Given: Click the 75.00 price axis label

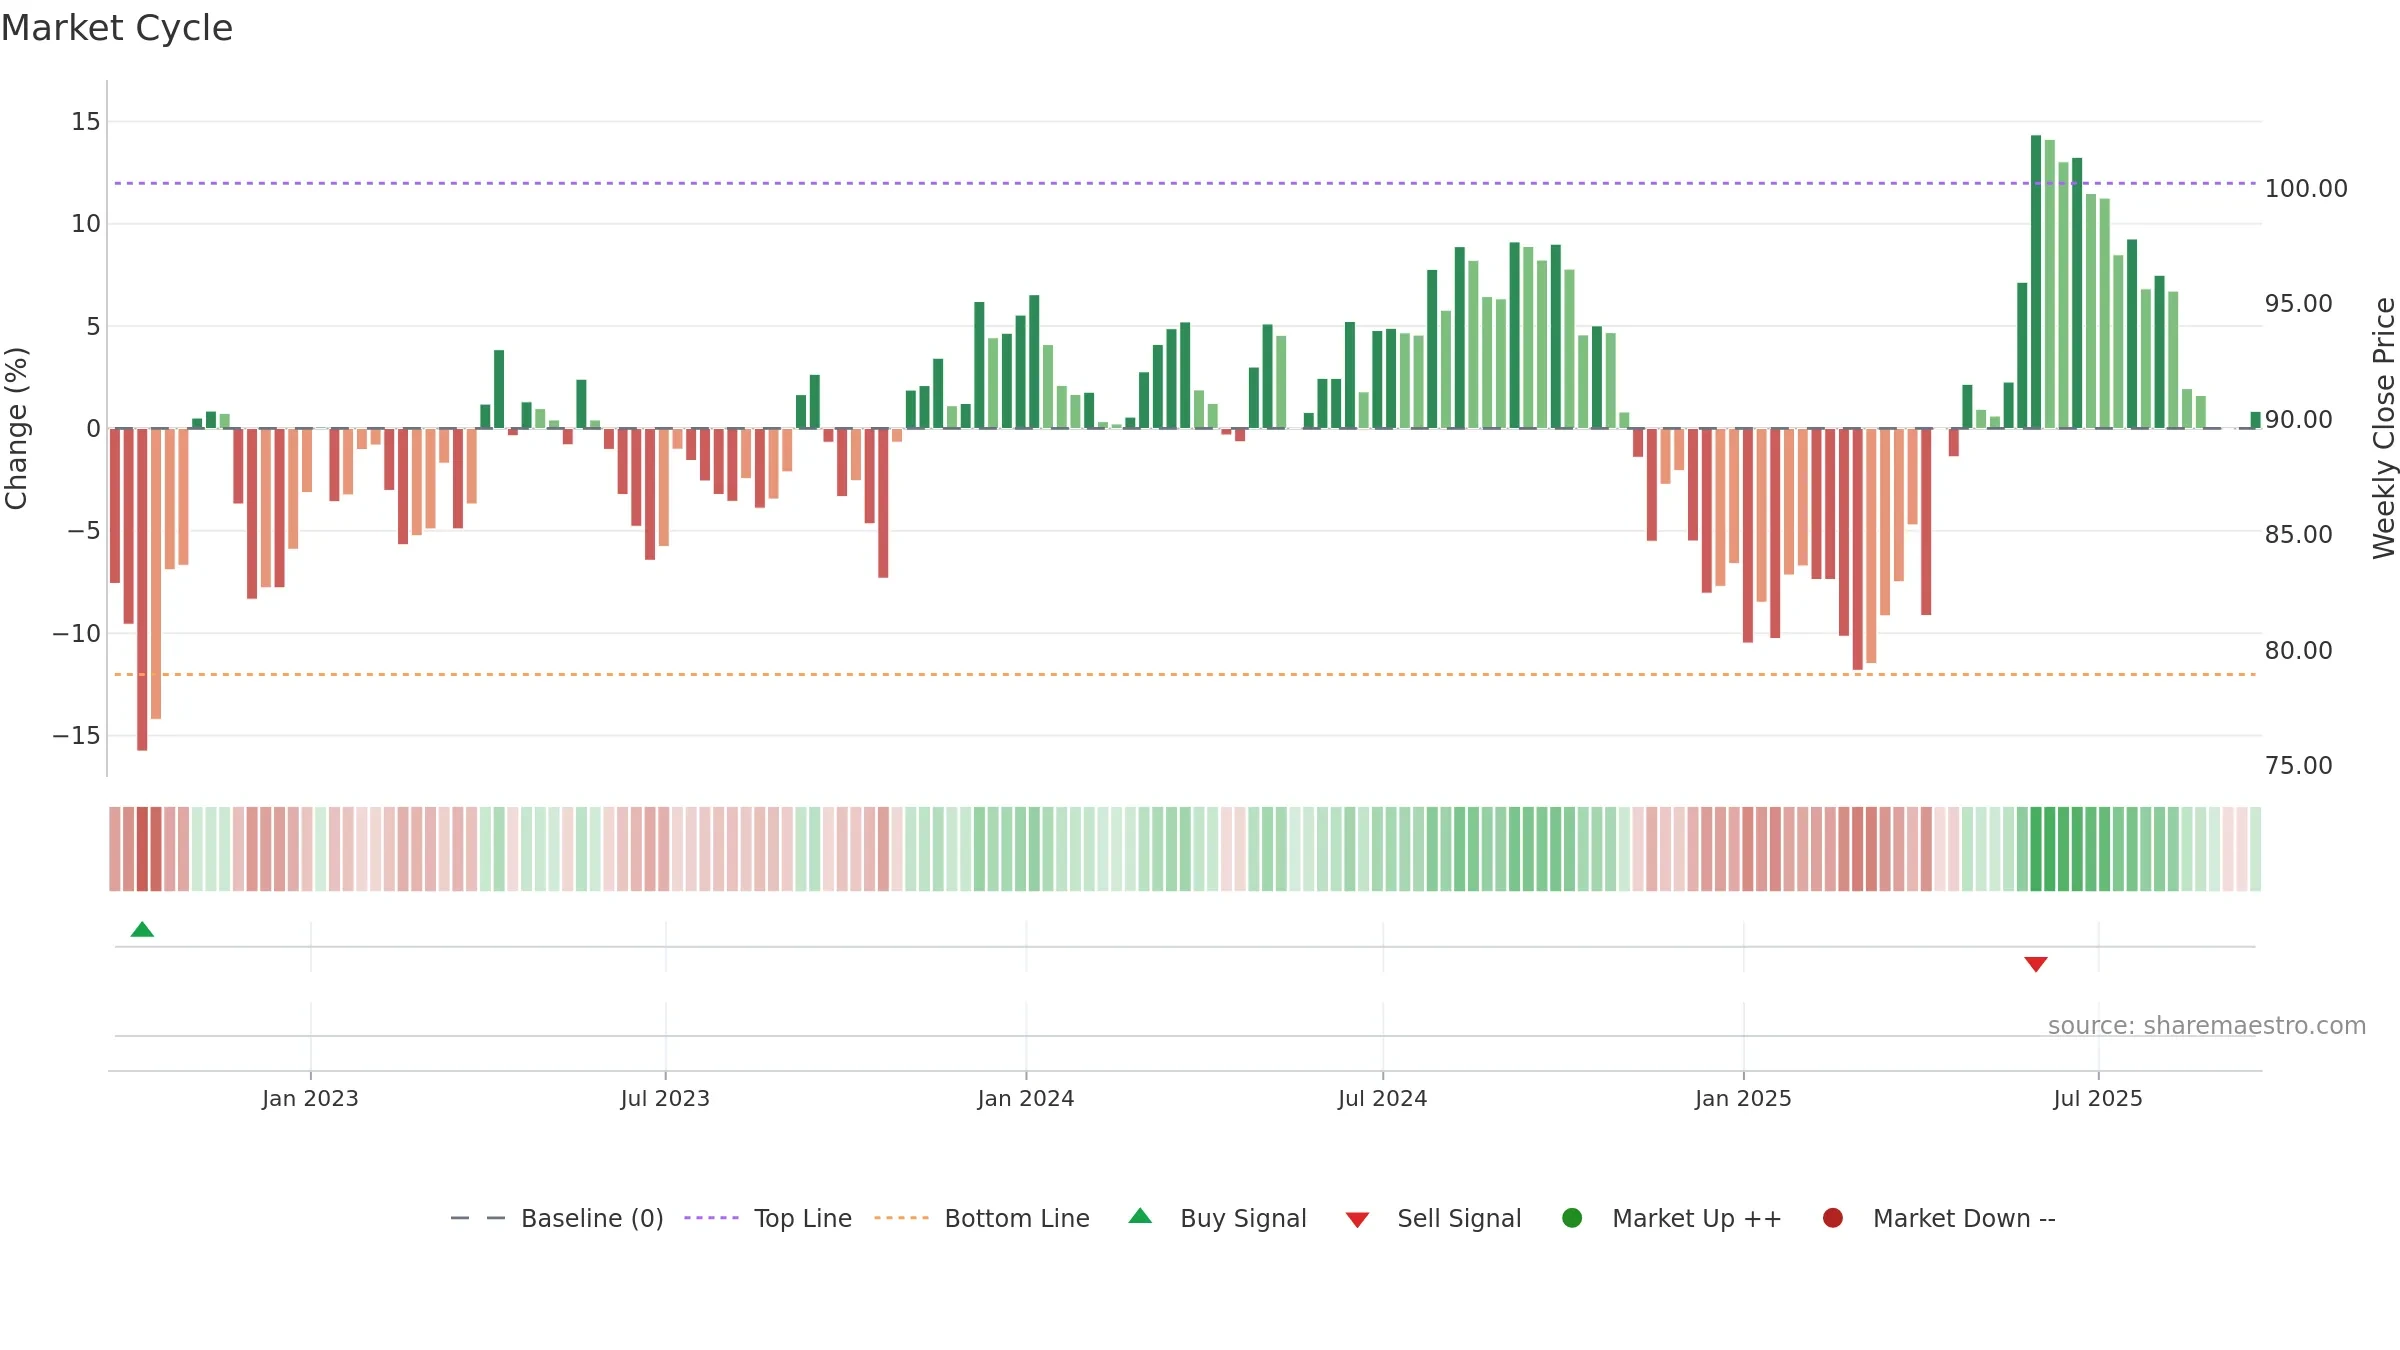Looking at the screenshot, I should [x=2298, y=766].
